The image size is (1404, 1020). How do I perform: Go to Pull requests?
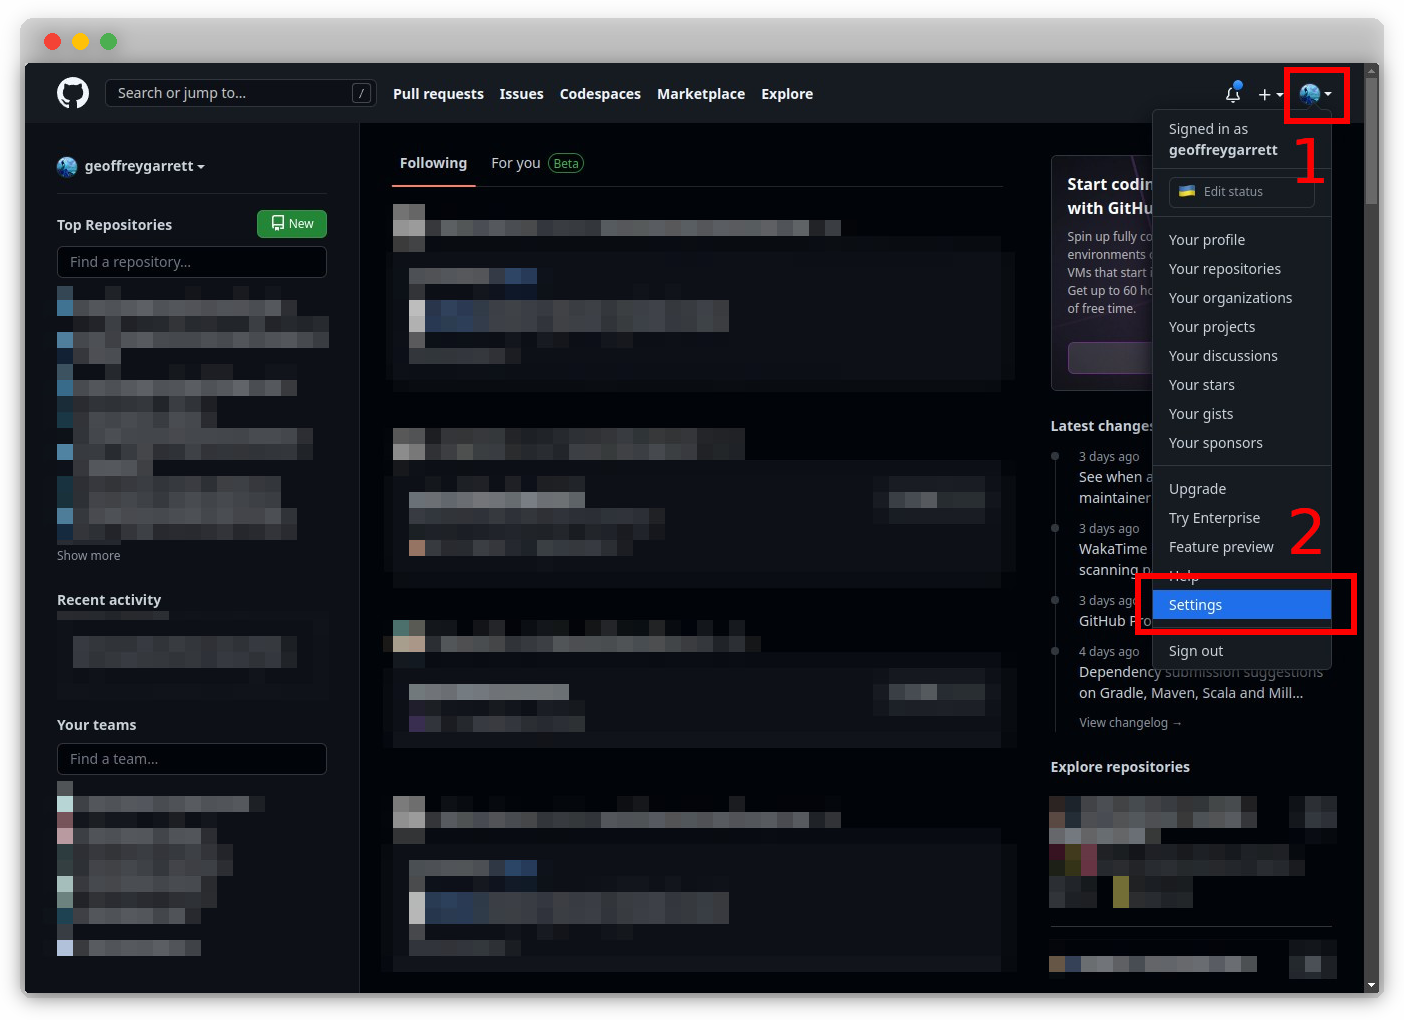(x=438, y=94)
